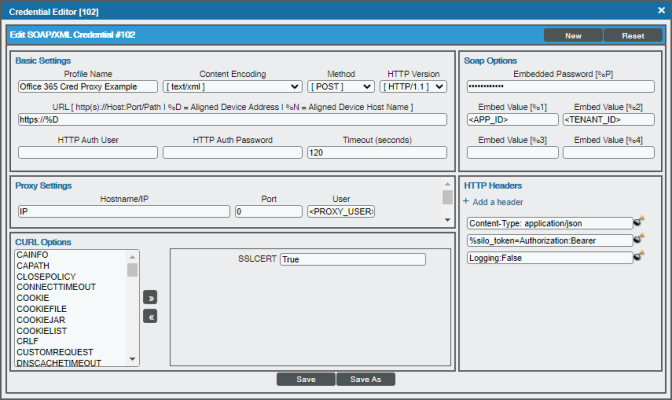Click the Logging:False header field
Image resolution: width=672 pixels, height=400 pixels.
click(550, 258)
